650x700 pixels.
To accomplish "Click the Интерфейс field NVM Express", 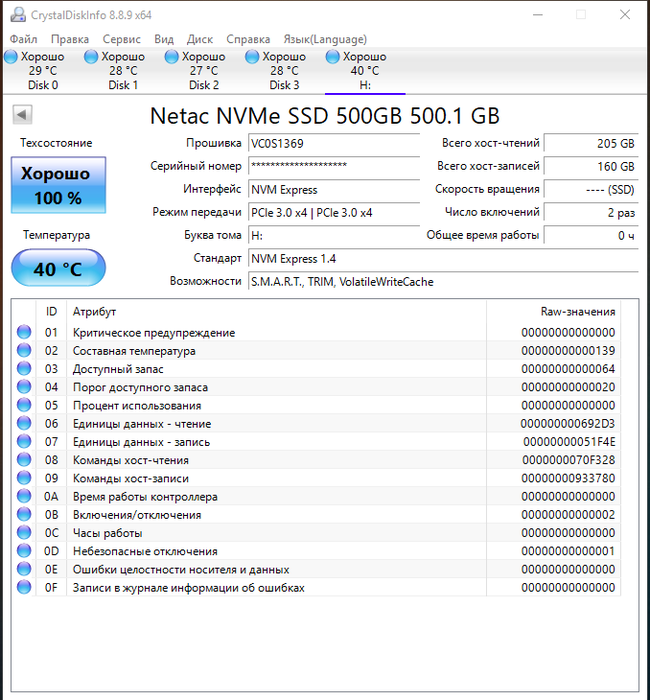I will [334, 190].
